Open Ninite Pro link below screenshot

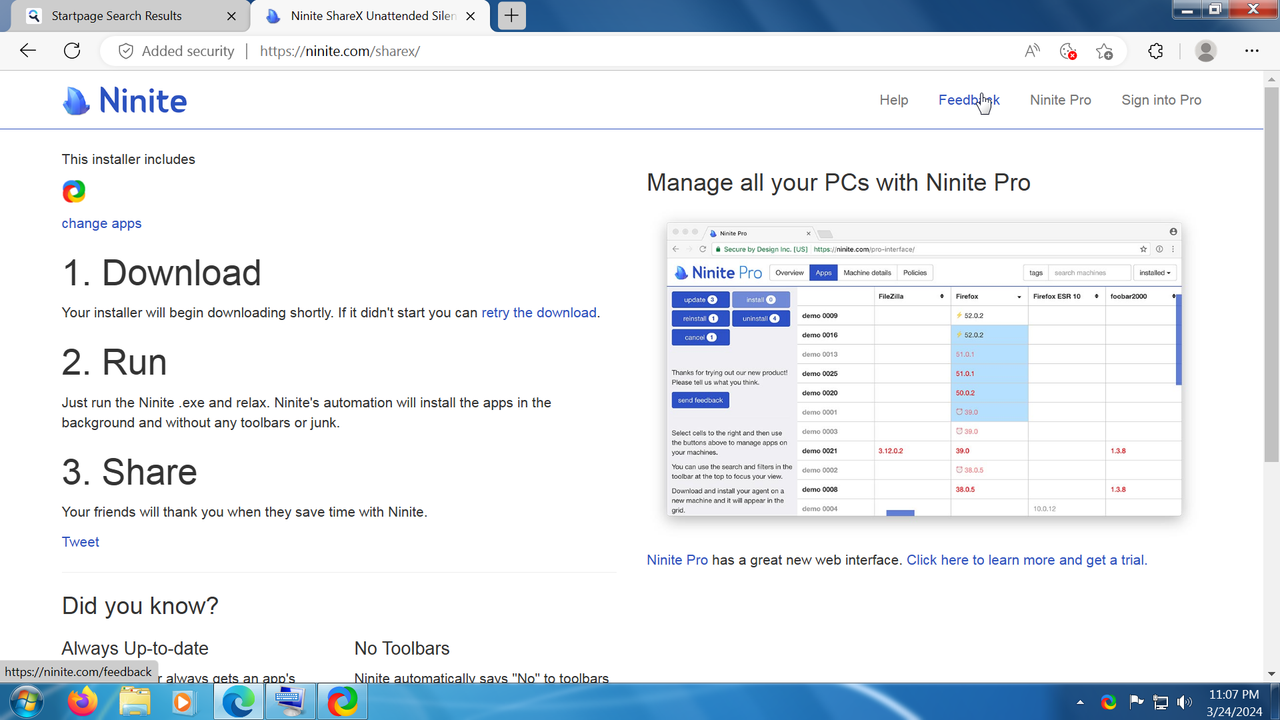677,560
